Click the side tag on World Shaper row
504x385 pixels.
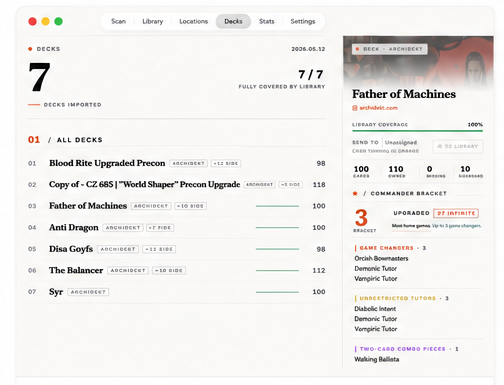point(290,185)
